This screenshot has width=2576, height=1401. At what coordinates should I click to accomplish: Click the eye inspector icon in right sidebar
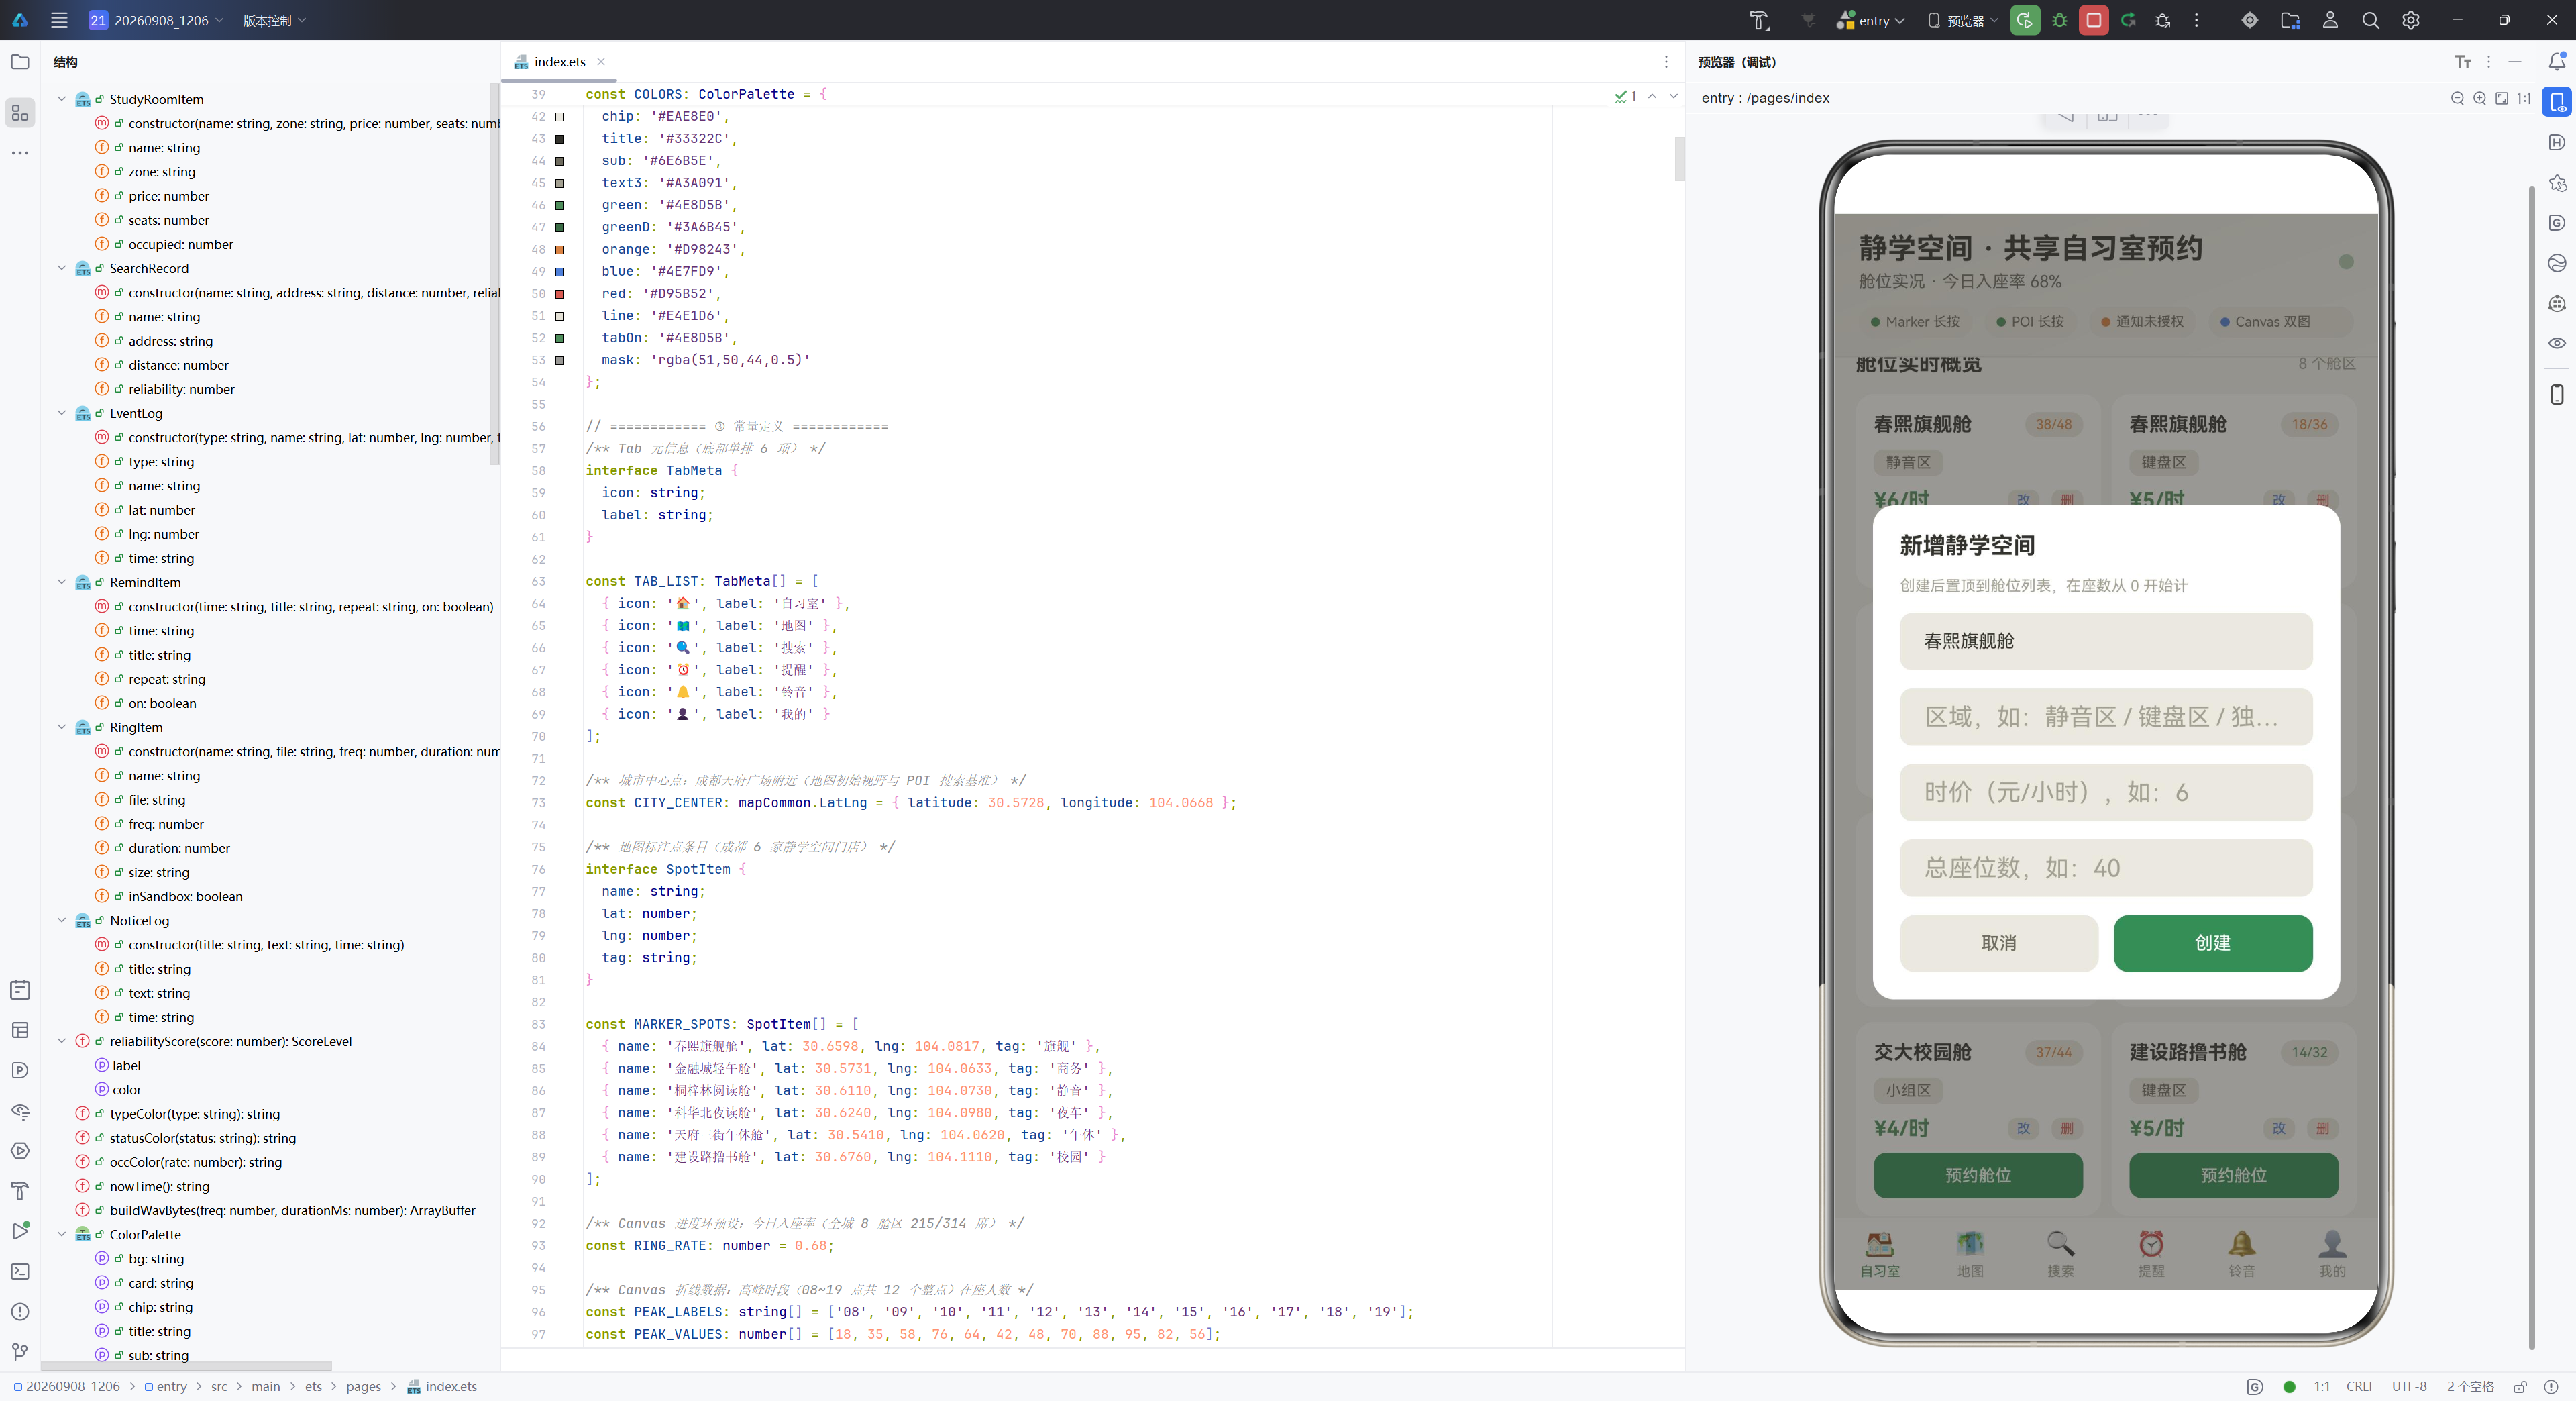pyautogui.click(x=2556, y=343)
